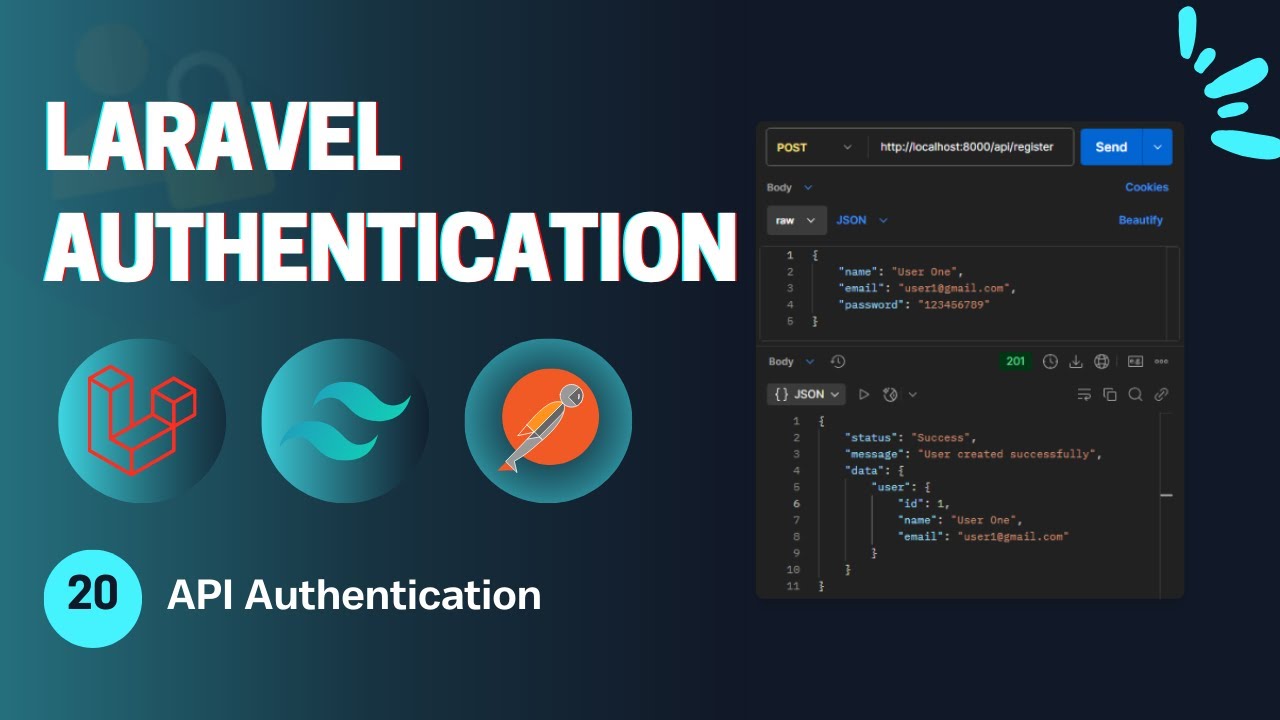Click the network globe icon
The width and height of the screenshot is (1280, 720).
1101,362
